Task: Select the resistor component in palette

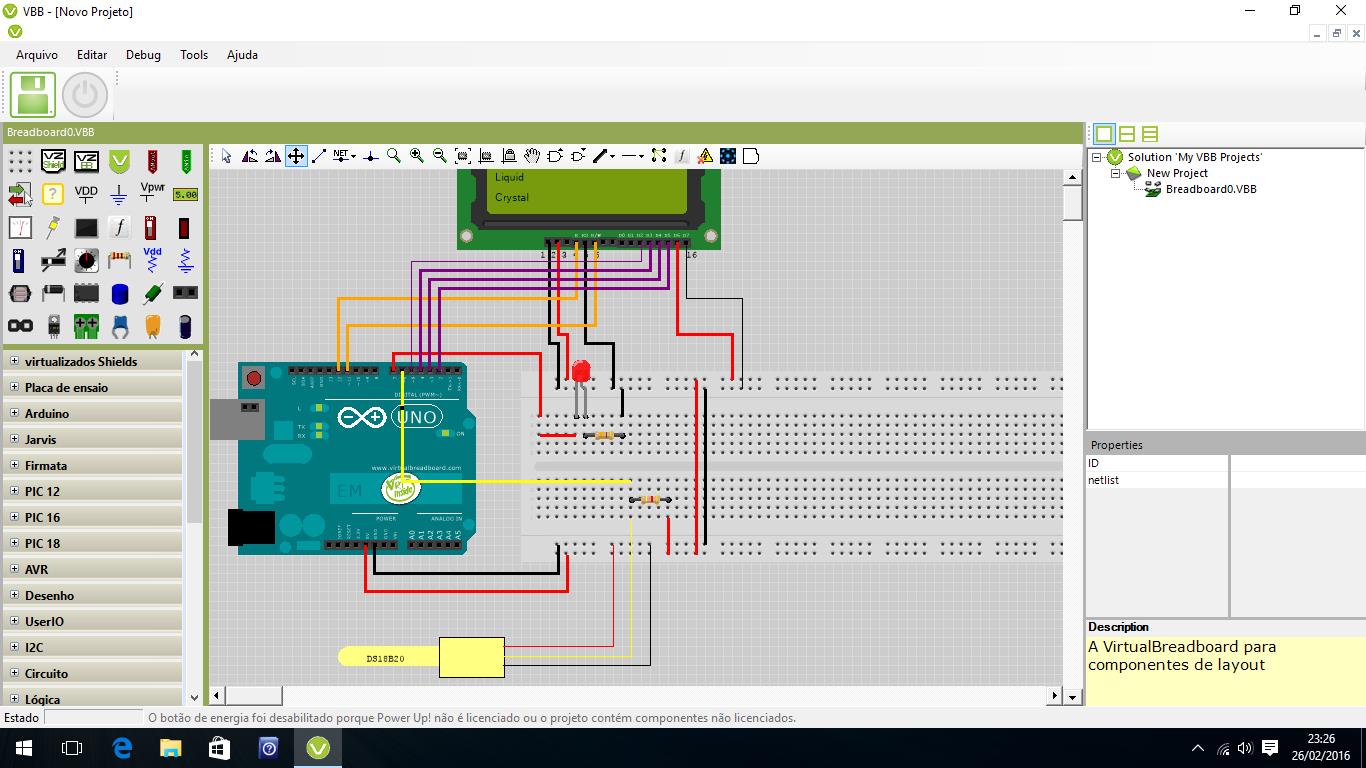Action: click(119, 260)
